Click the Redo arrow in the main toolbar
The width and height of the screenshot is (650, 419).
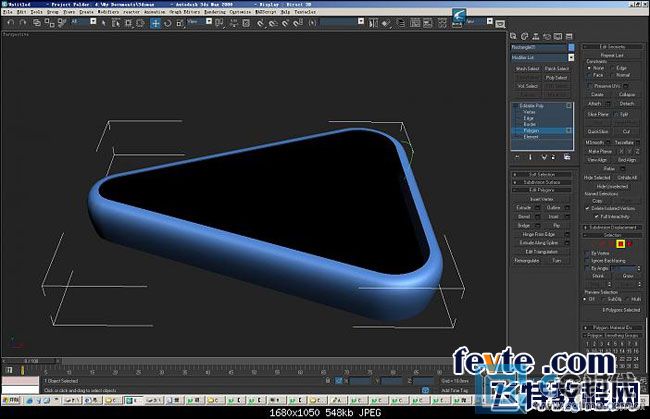(23, 22)
